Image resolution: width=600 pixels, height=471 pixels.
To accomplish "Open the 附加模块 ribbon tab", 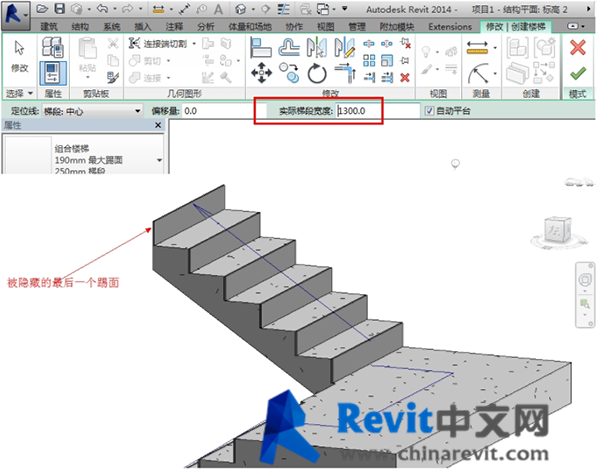I will point(397,26).
